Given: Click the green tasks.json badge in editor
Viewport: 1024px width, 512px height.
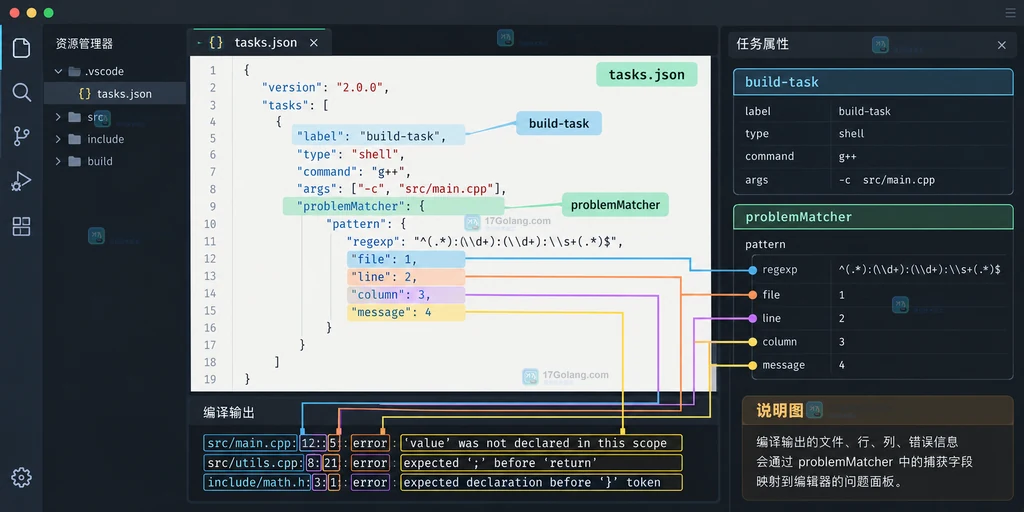Looking at the screenshot, I should click(647, 74).
